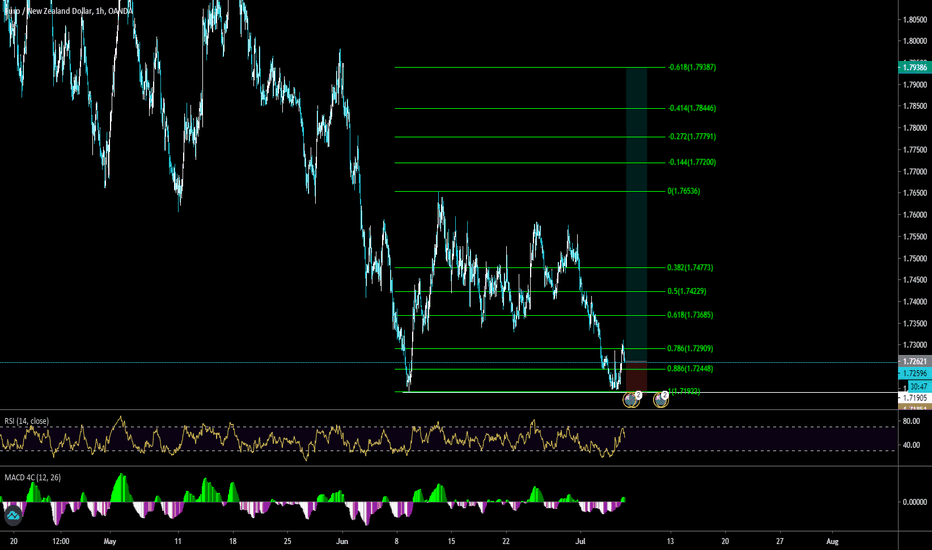Click the May date label on the time axis
The image size is (932, 550).
pyautogui.click(x=110, y=542)
